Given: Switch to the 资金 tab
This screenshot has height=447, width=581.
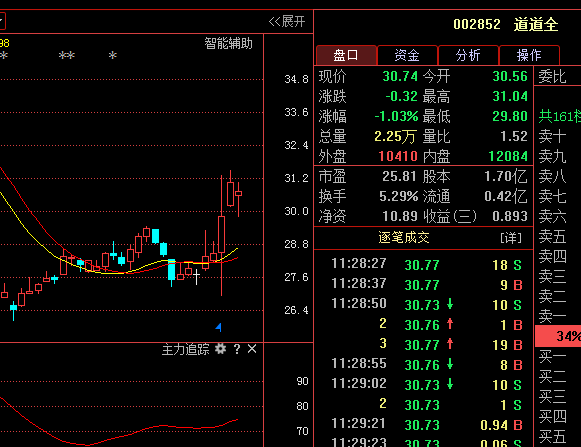Looking at the screenshot, I should (x=407, y=55).
